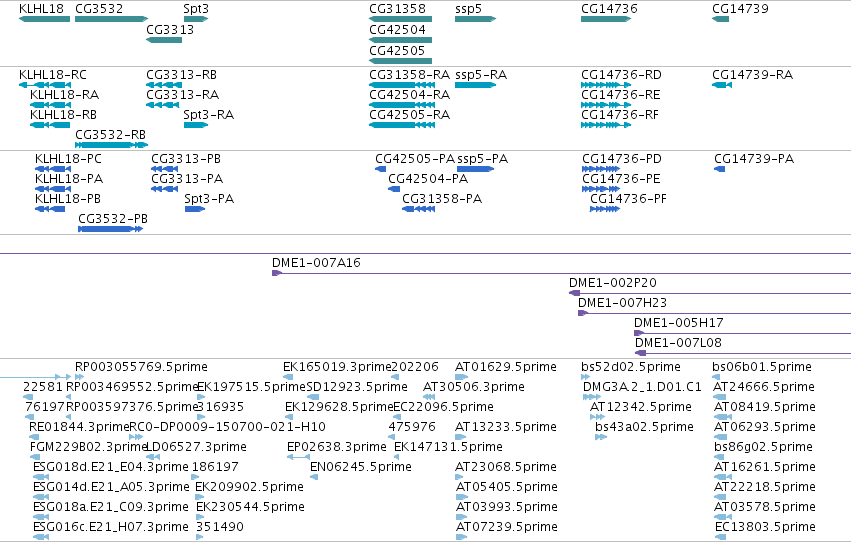Select transcript CG42504-RA
The image size is (851, 542).
pyautogui.click(x=402, y=105)
